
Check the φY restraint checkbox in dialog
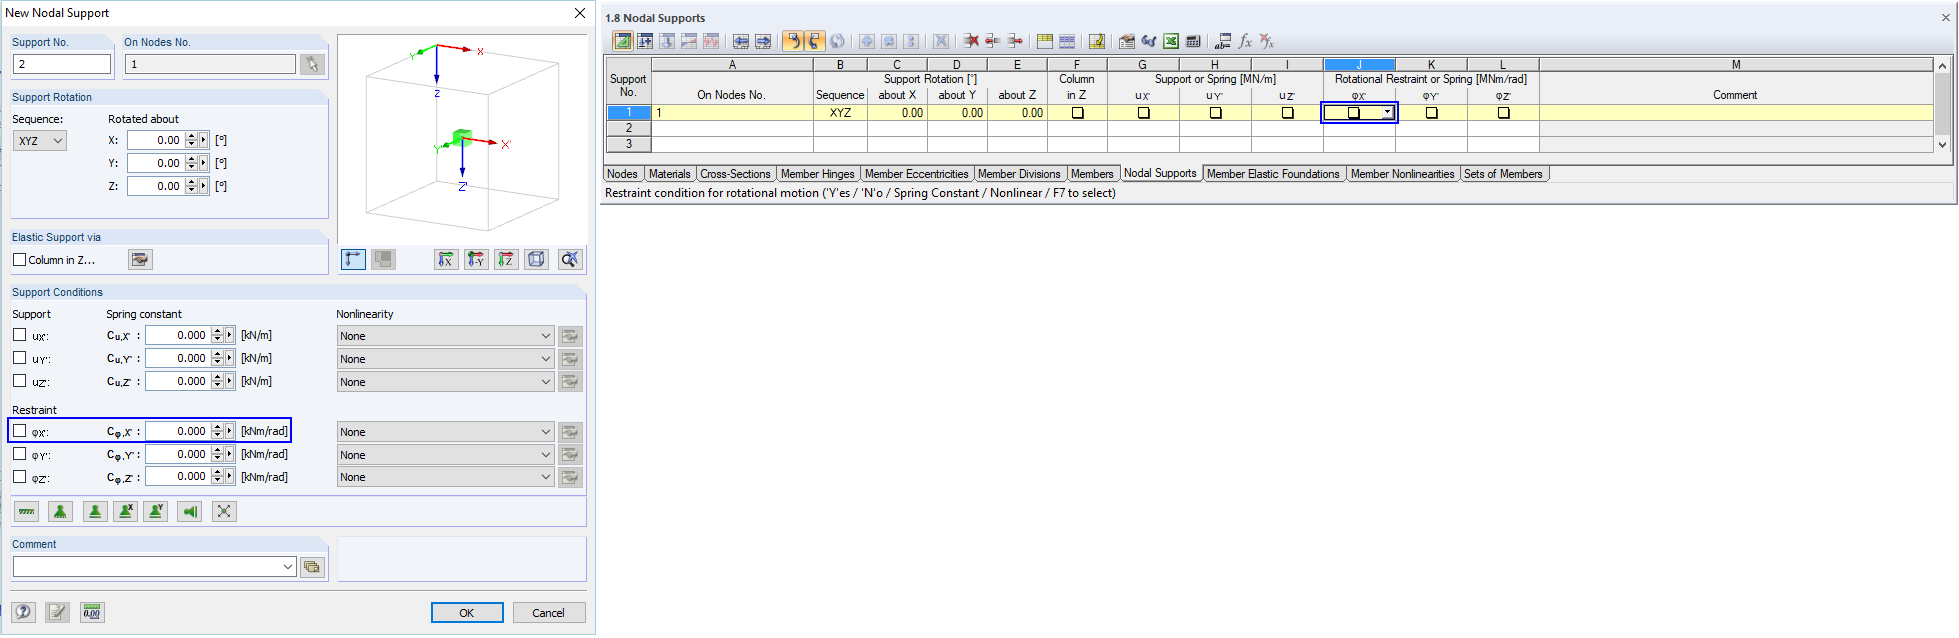(19, 454)
